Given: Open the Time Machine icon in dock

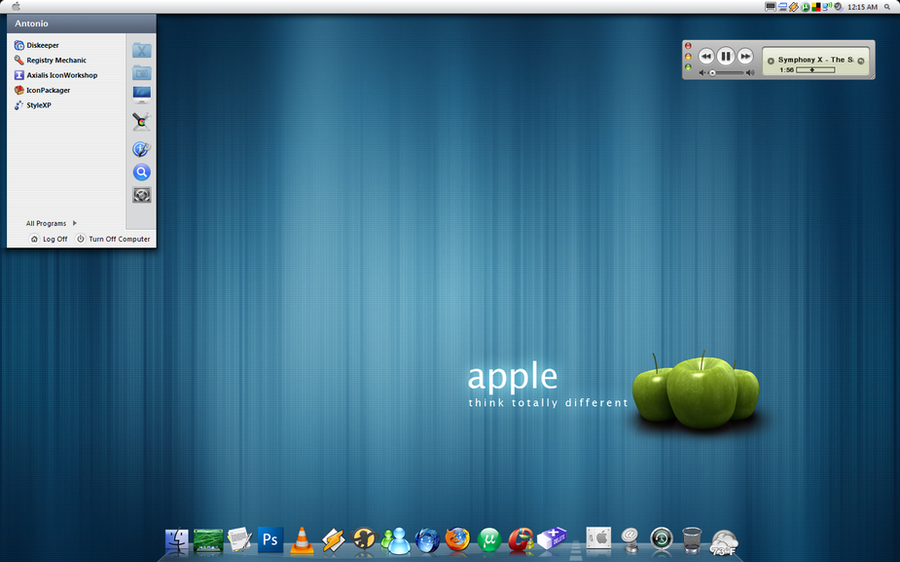Looking at the screenshot, I should pyautogui.click(x=661, y=540).
